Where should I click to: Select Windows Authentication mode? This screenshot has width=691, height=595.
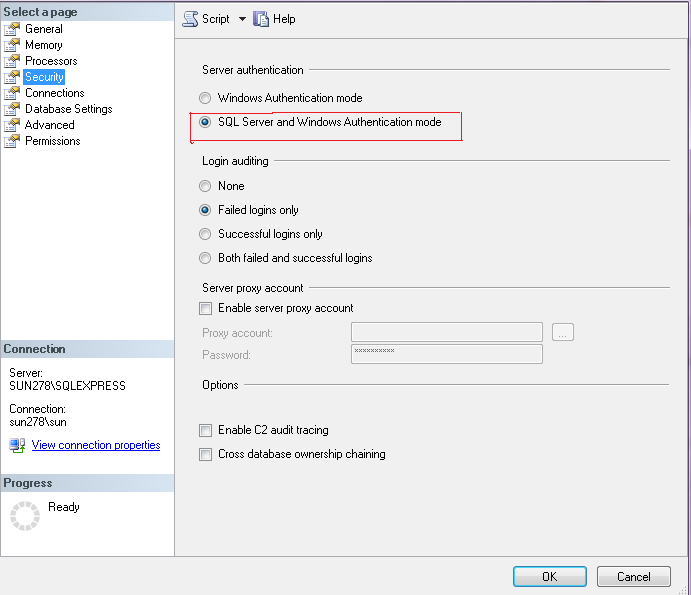click(x=205, y=98)
